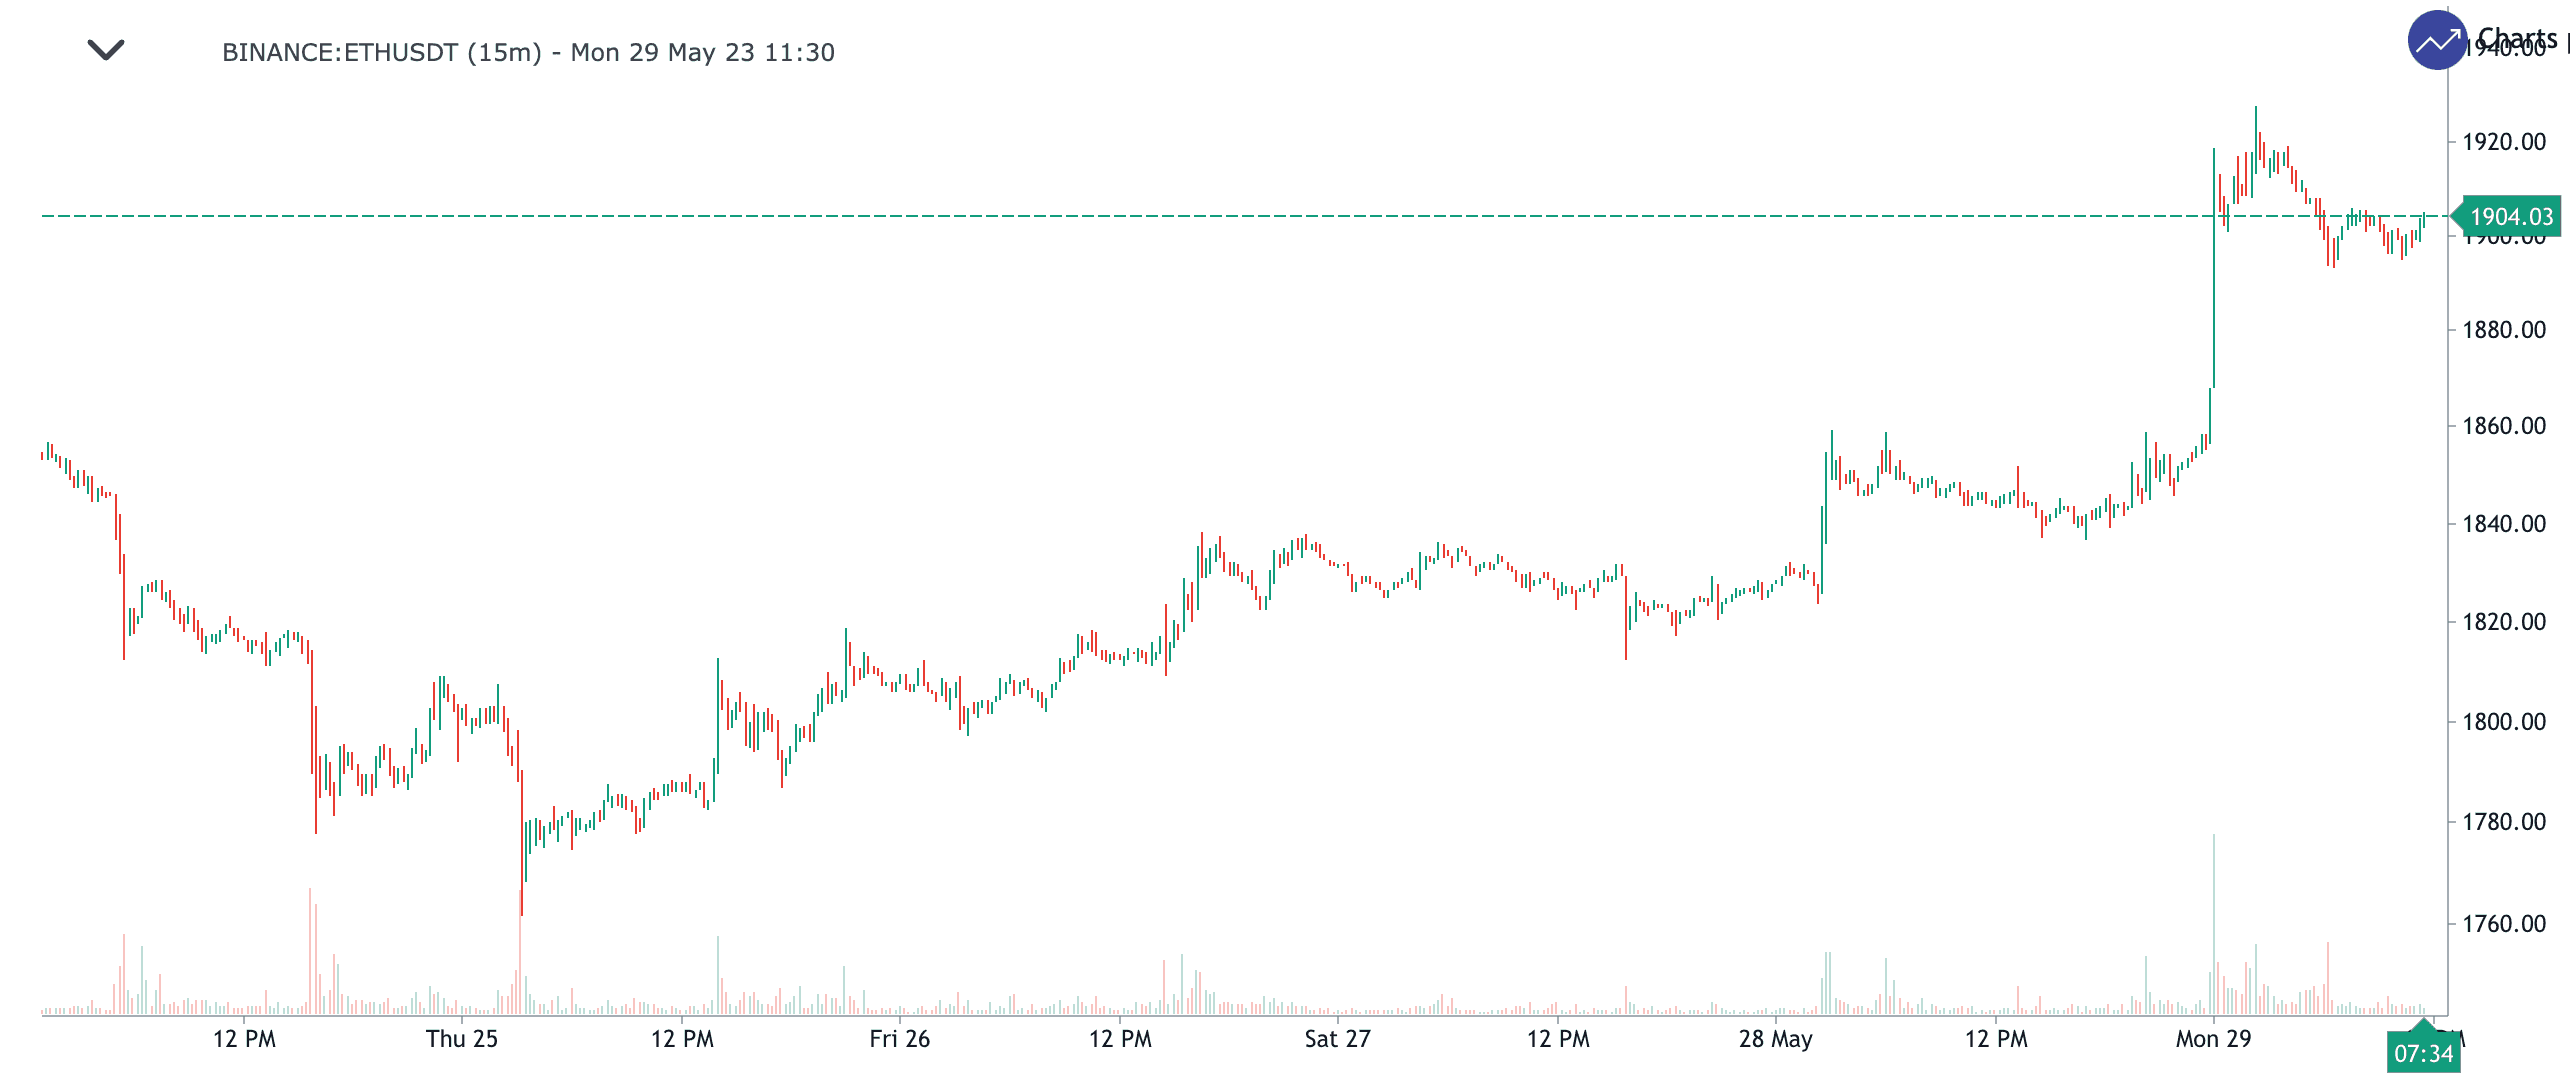Click the 1840.00 price axis label

(2504, 524)
